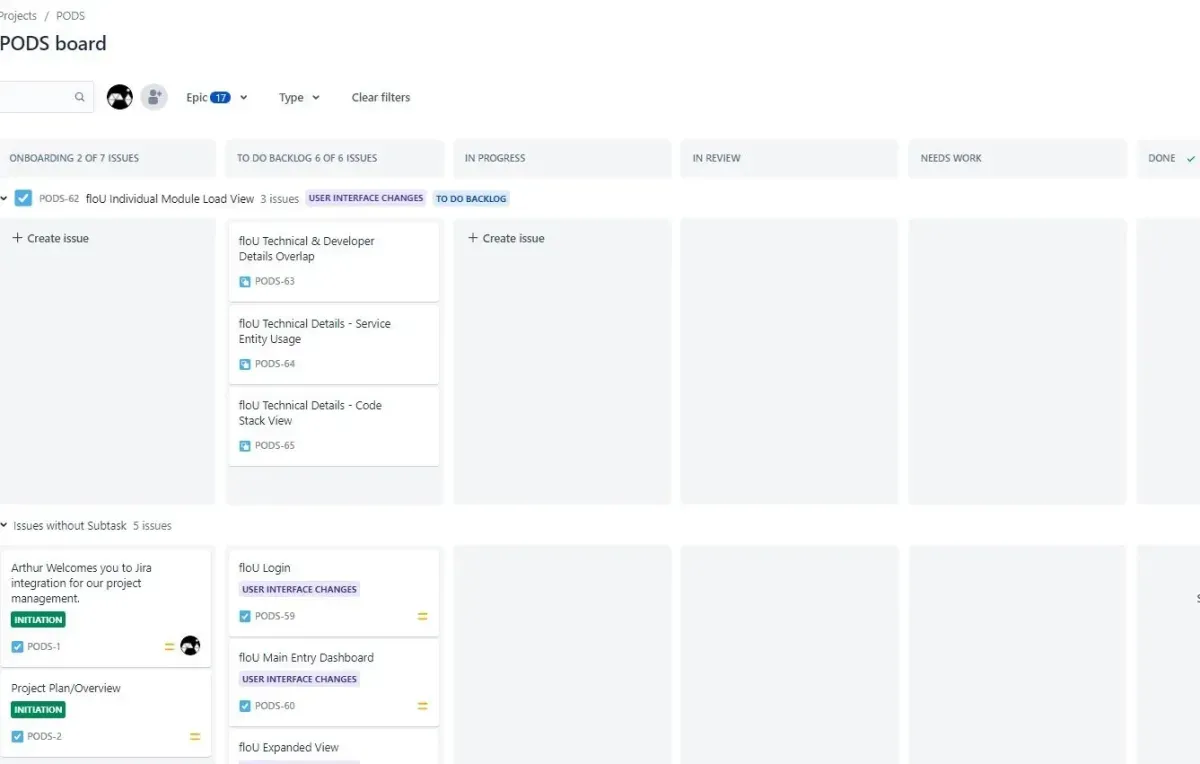Click assignee avatar on PODS-1 card
The width and height of the screenshot is (1200, 764).
click(x=190, y=646)
